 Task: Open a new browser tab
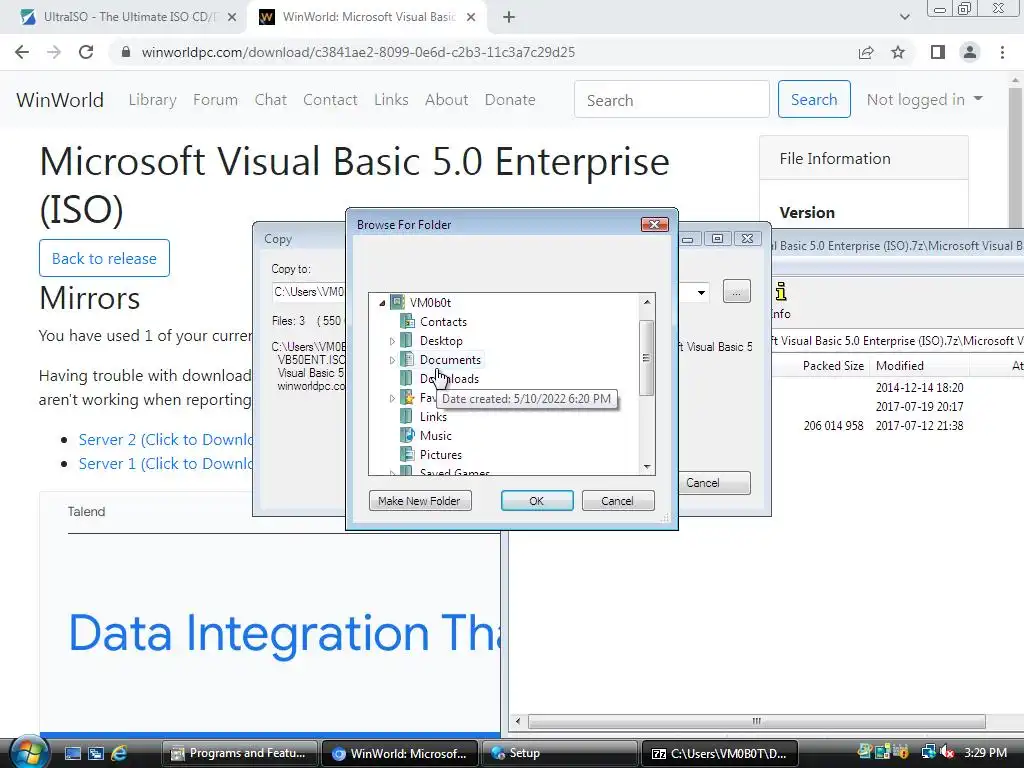pyautogui.click(x=509, y=17)
